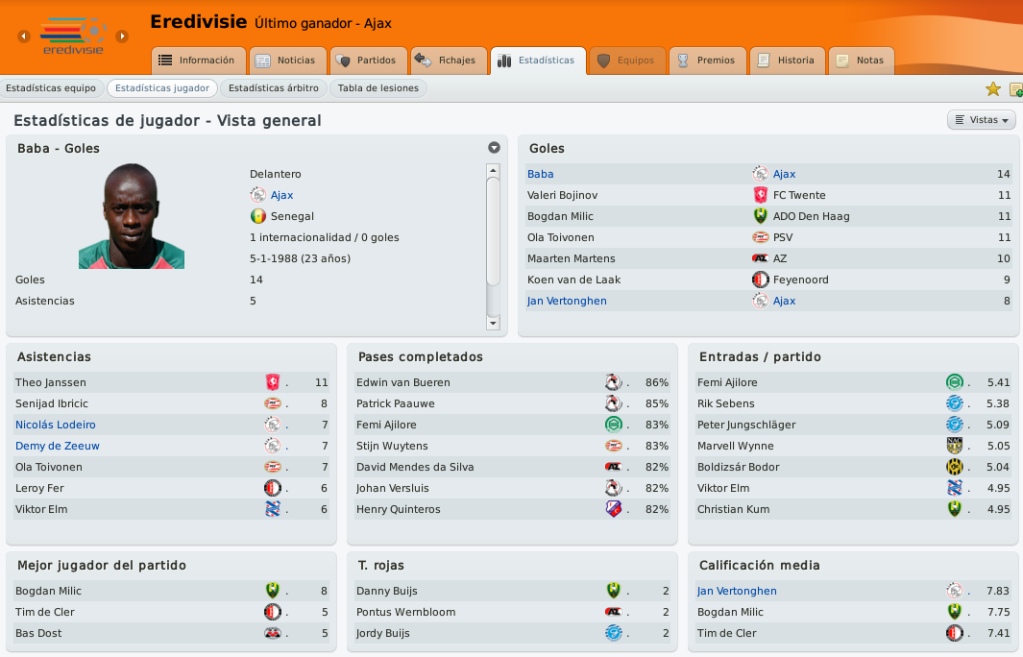Open the Partidos tab
1023x657 pixels.
(x=369, y=60)
